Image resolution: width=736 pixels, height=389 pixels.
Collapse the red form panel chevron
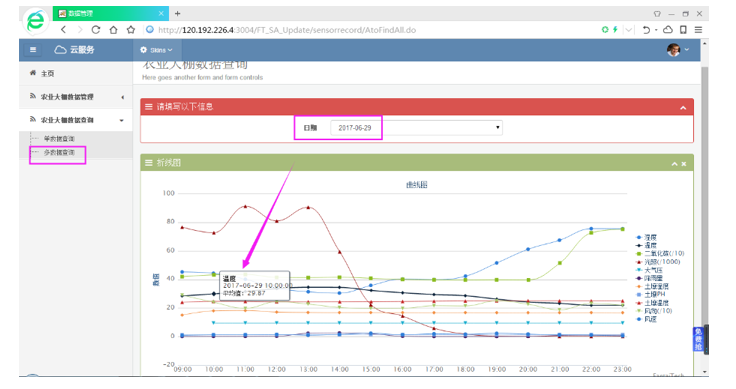pyautogui.click(x=683, y=108)
